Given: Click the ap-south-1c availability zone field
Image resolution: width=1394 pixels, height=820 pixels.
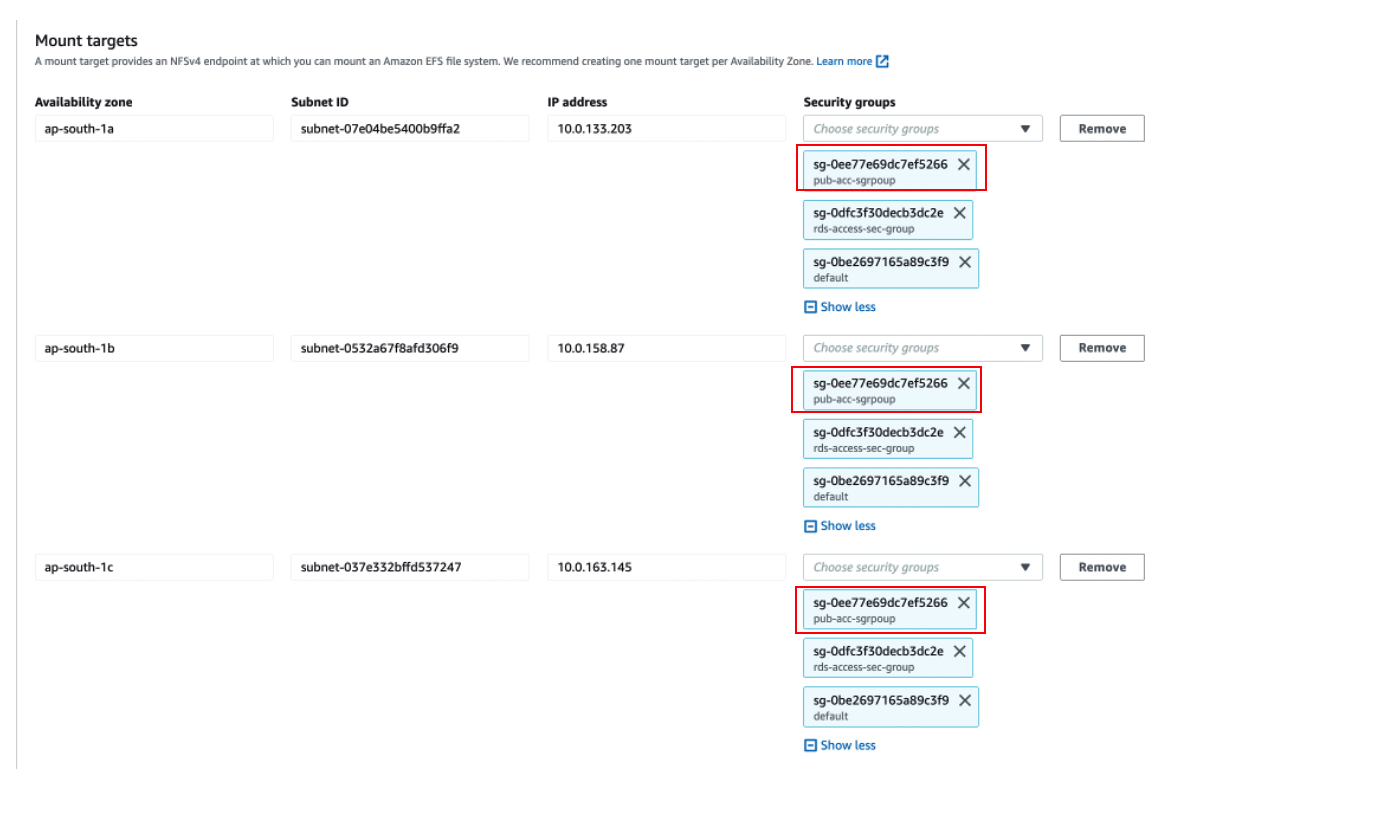Looking at the screenshot, I should pos(154,567).
